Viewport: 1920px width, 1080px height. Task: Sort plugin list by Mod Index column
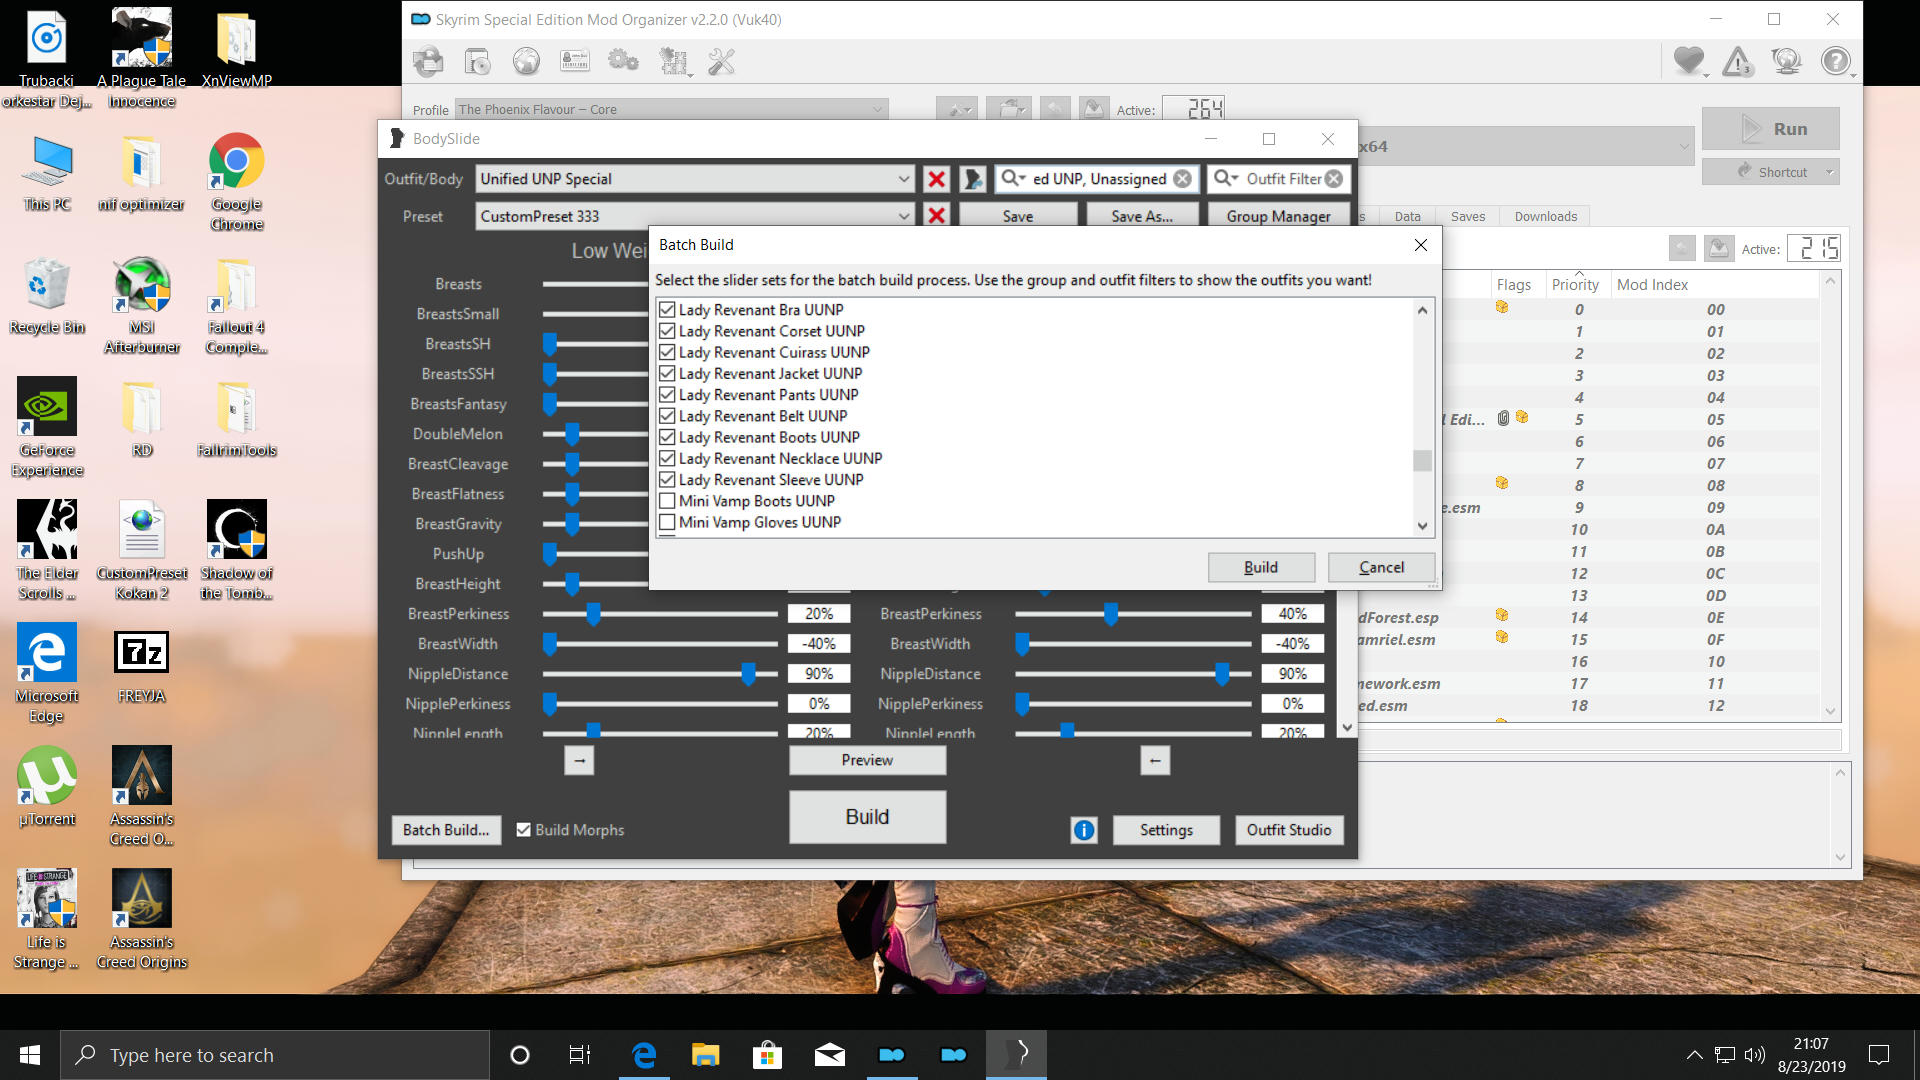pyautogui.click(x=1652, y=285)
